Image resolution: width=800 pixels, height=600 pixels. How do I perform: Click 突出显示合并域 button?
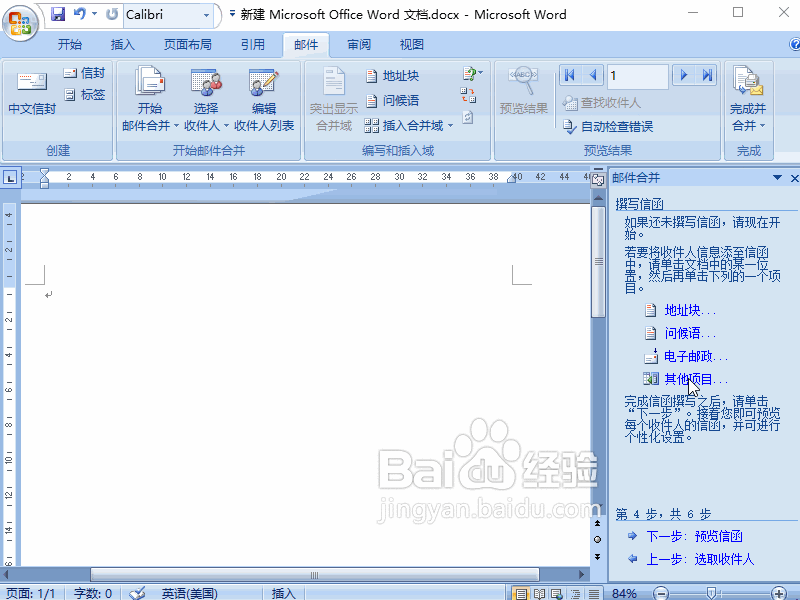pos(334,100)
